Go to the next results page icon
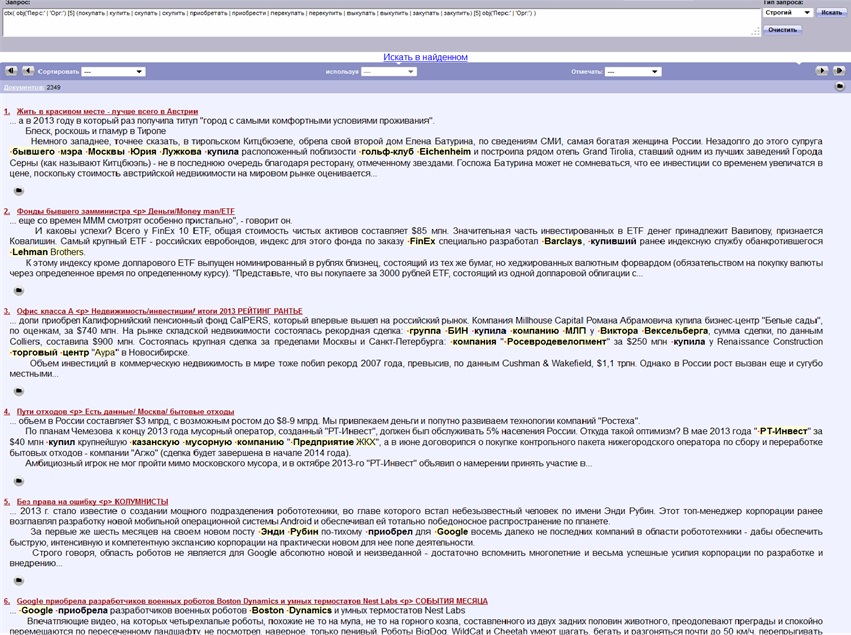This screenshot has height=635, width=851. 822,71
